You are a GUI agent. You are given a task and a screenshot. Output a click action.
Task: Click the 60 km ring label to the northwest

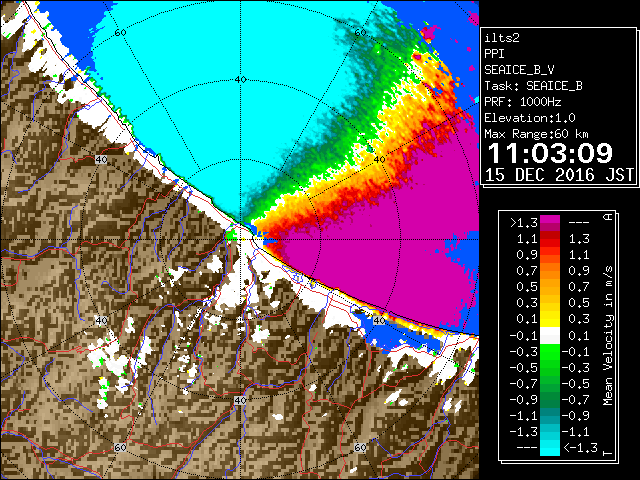(120, 33)
